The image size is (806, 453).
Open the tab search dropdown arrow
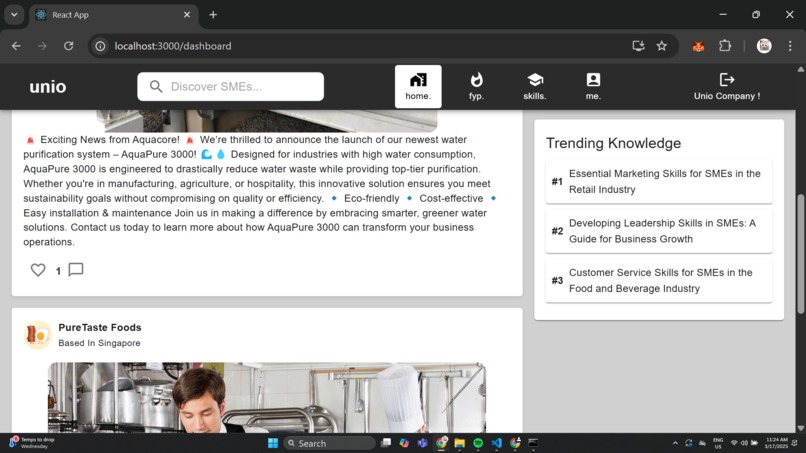(x=14, y=14)
